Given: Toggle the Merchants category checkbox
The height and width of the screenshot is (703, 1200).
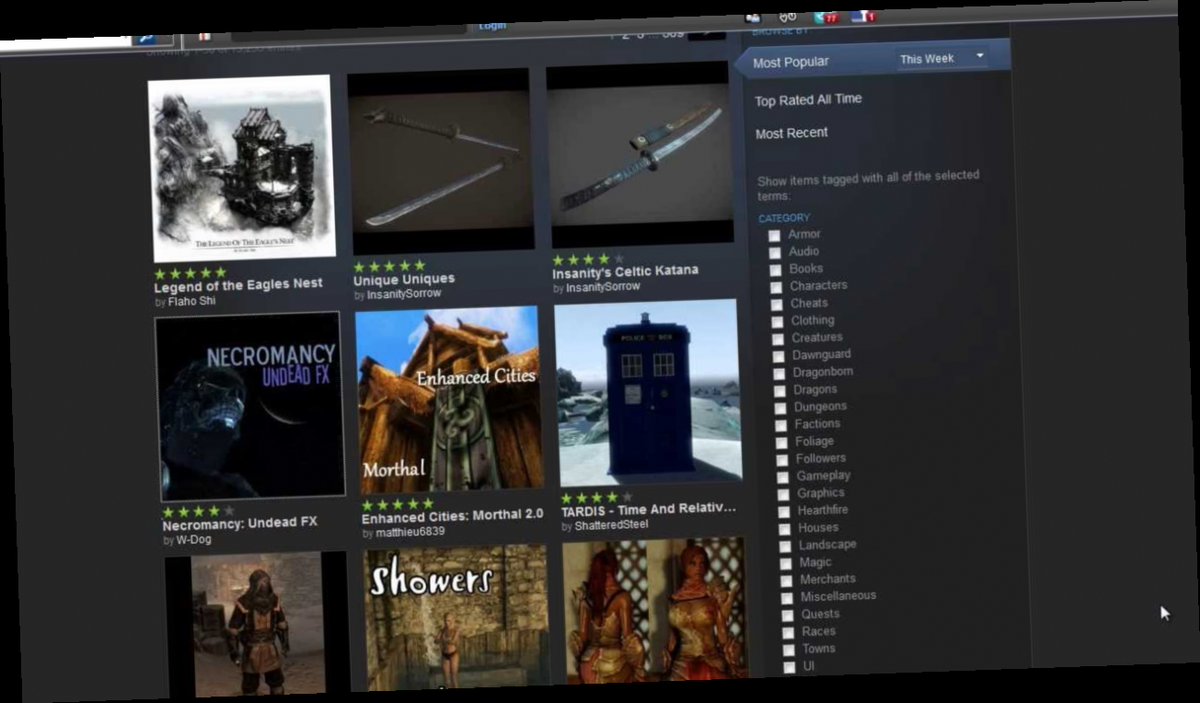Looking at the screenshot, I should (x=787, y=580).
